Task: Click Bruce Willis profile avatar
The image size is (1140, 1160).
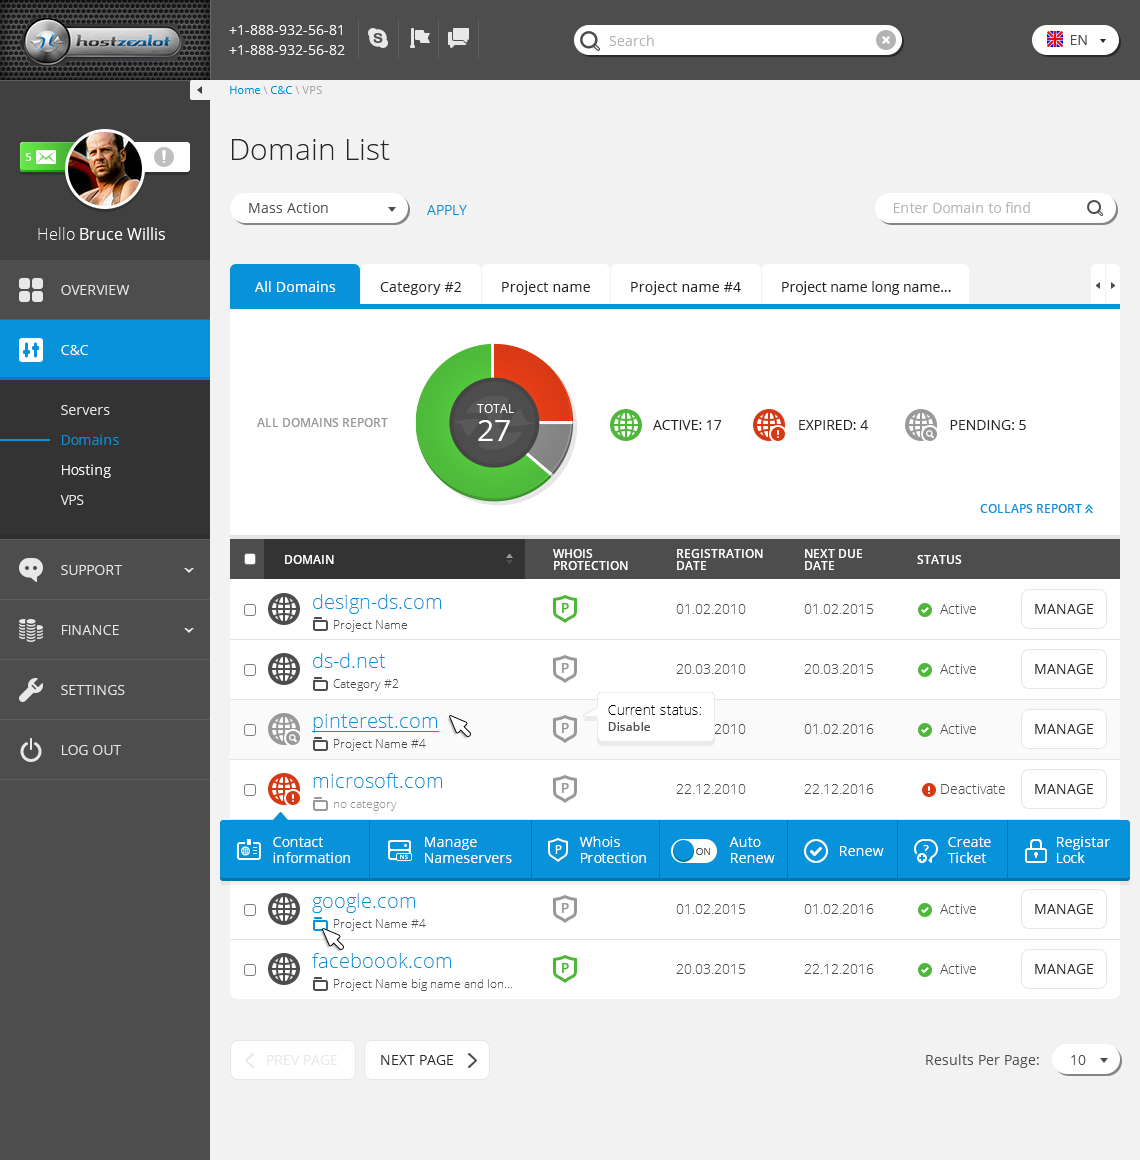Action: (x=105, y=169)
